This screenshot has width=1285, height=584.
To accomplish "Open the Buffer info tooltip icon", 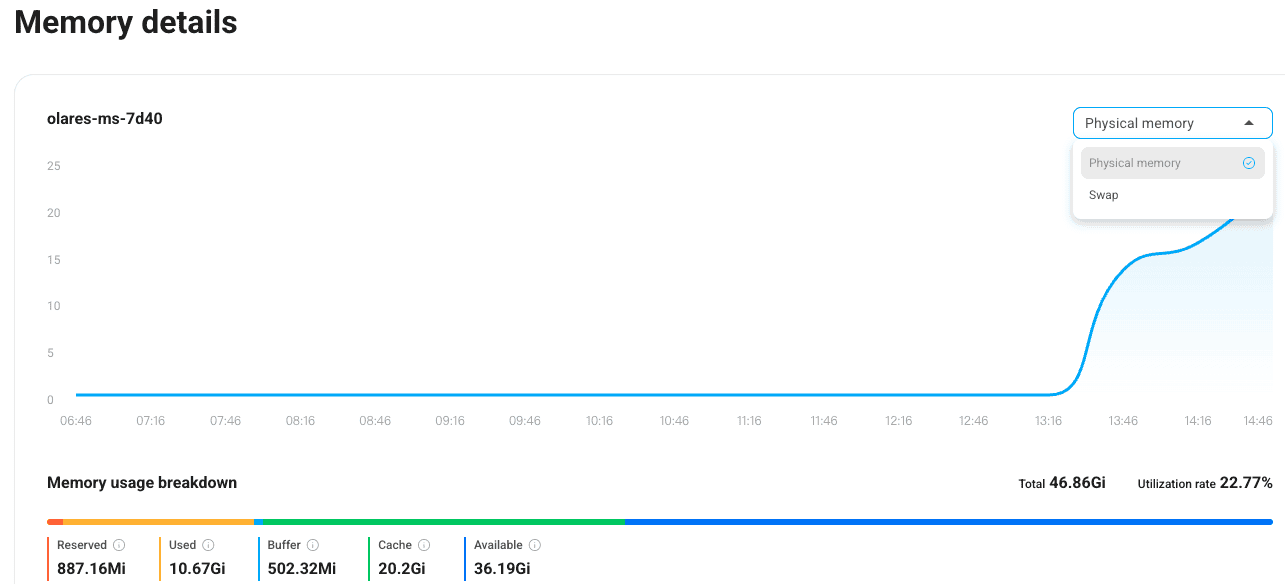I will [x=313, y=545].
